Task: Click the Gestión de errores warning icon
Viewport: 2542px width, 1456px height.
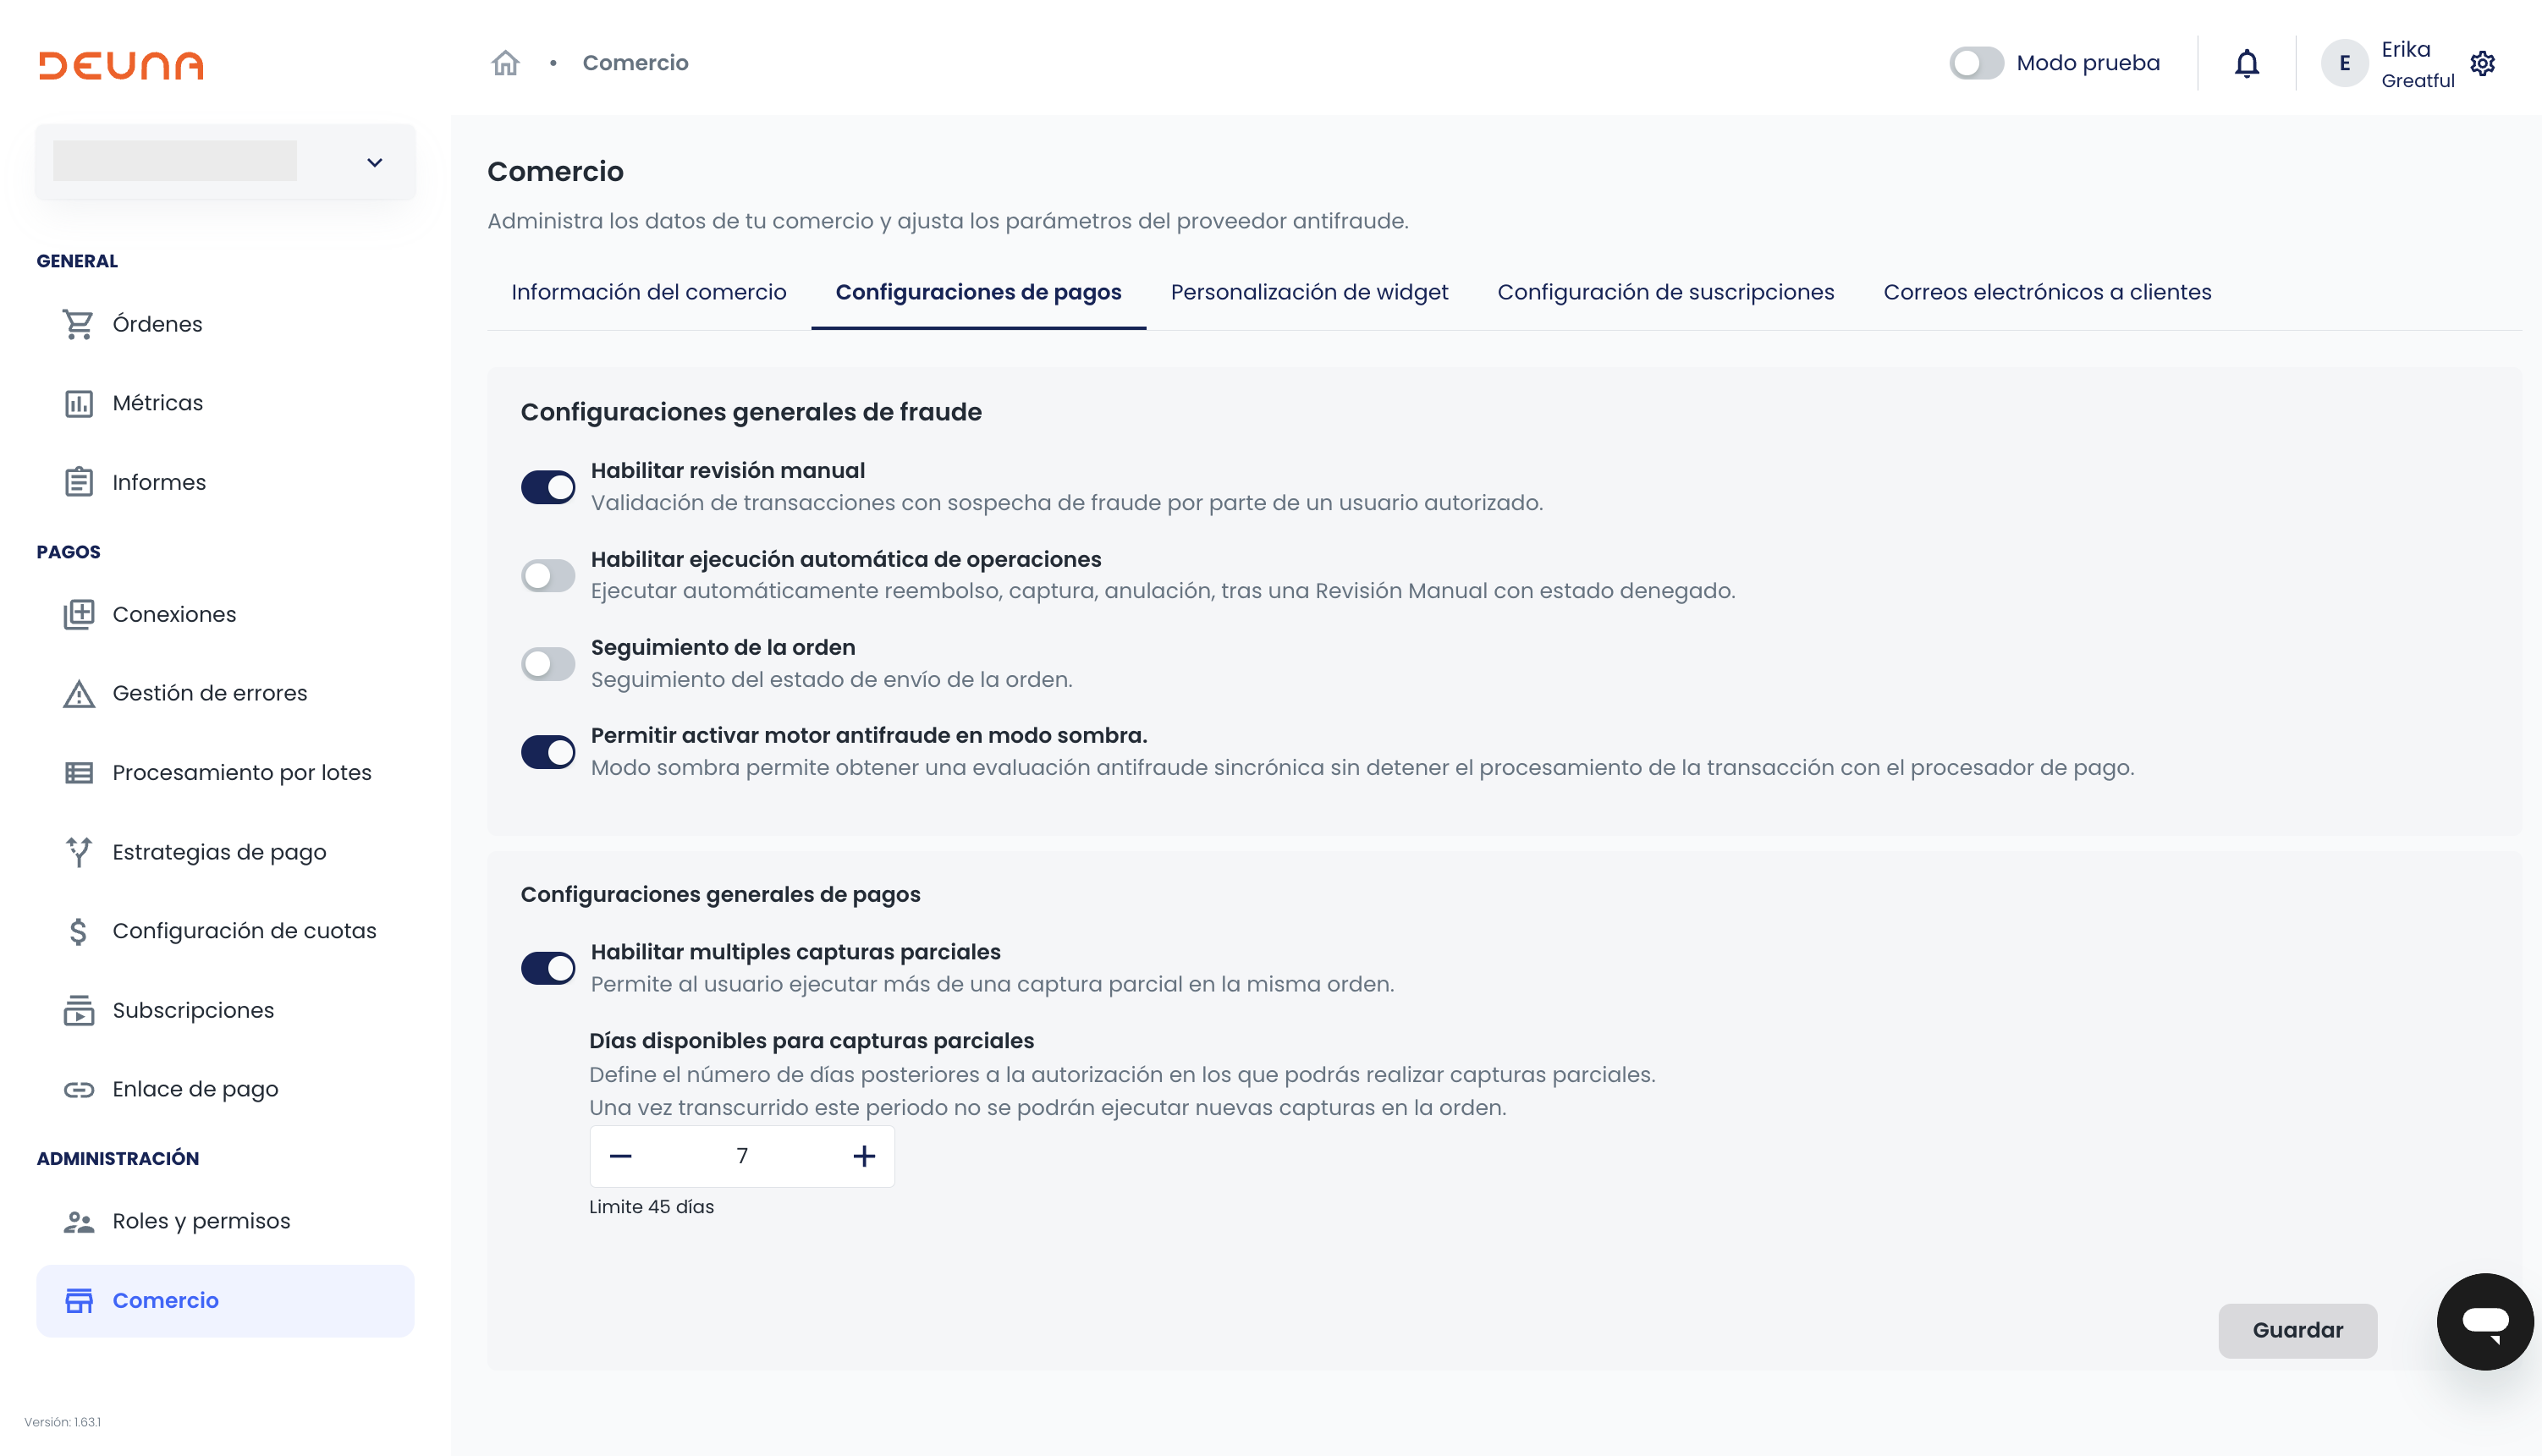Action: (x=78, y=693)
